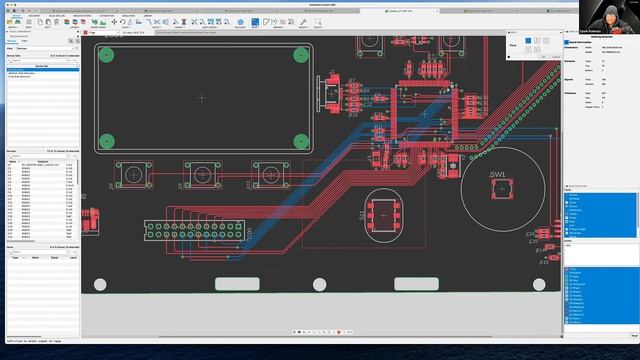Switch to the View tab in the left panel
The width and height of the screenshot is (640, 360).
[24, 41]
